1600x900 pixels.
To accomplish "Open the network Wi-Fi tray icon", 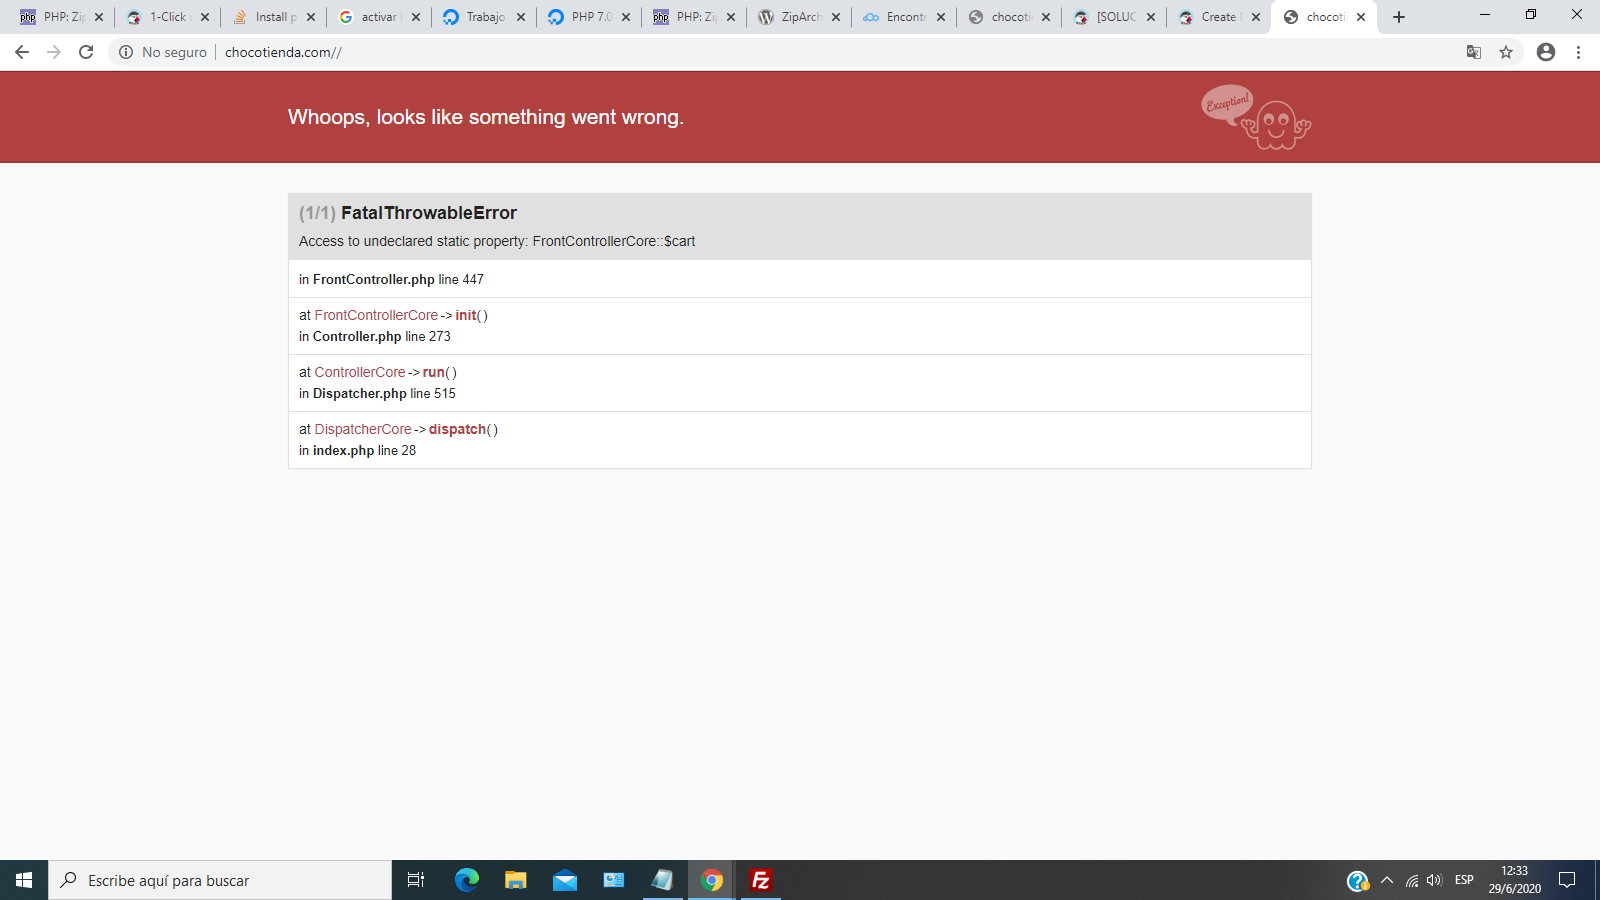I will (1412, 880).
